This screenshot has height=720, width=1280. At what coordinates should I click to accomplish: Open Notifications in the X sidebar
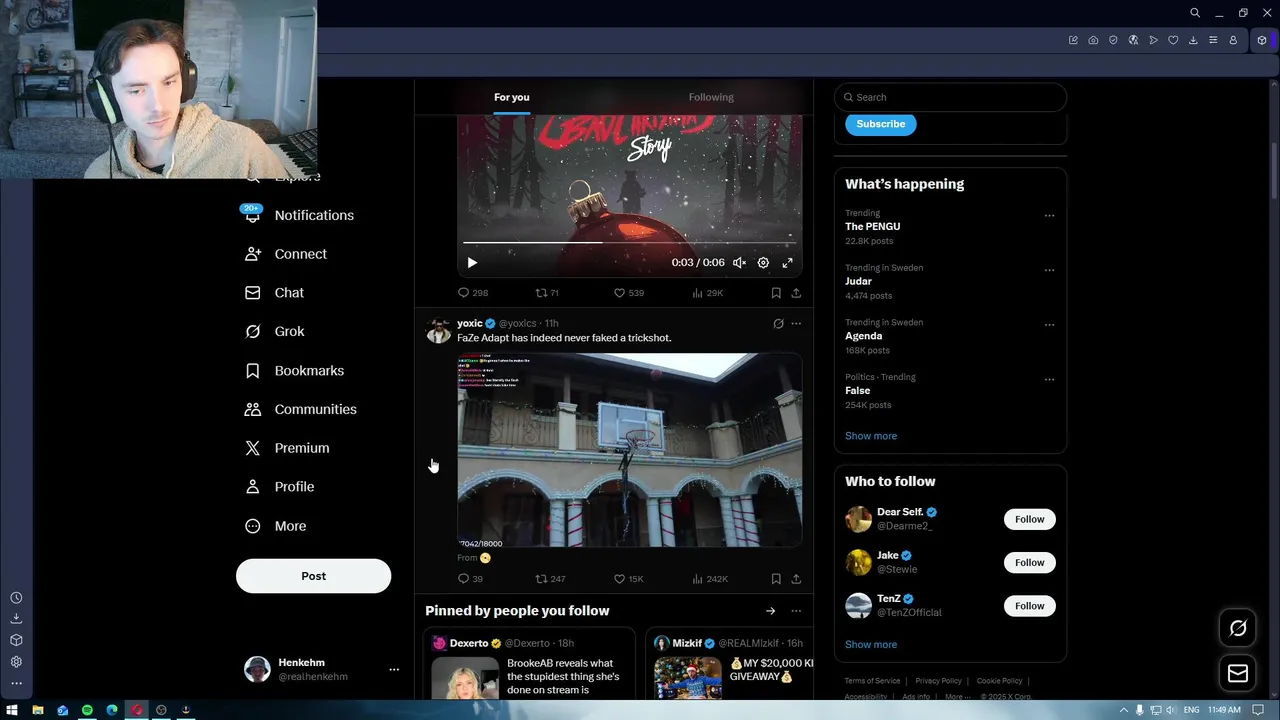299,215
